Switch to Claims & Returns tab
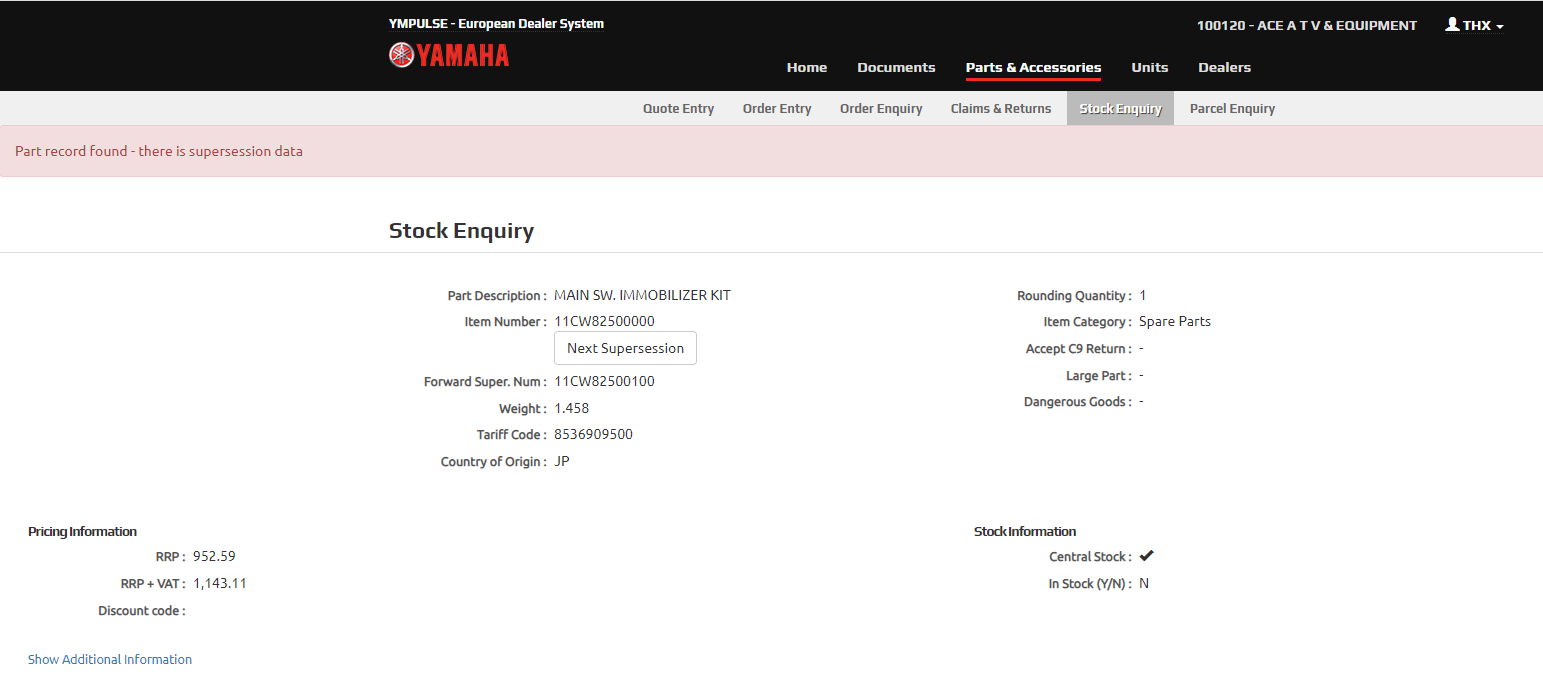This screenshot has height=682, width=1543. tap(1001, 108)
